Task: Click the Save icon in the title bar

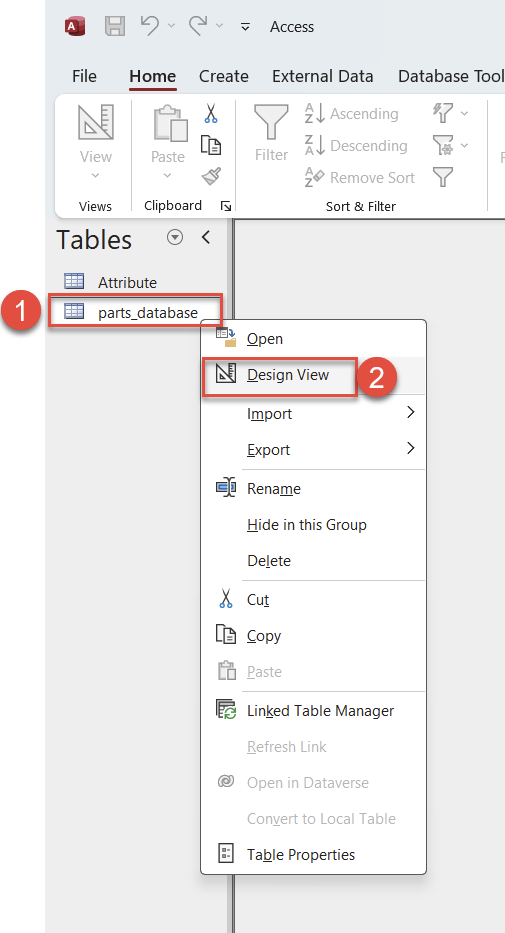Action: pyautogui.click(x=115, y=26)
